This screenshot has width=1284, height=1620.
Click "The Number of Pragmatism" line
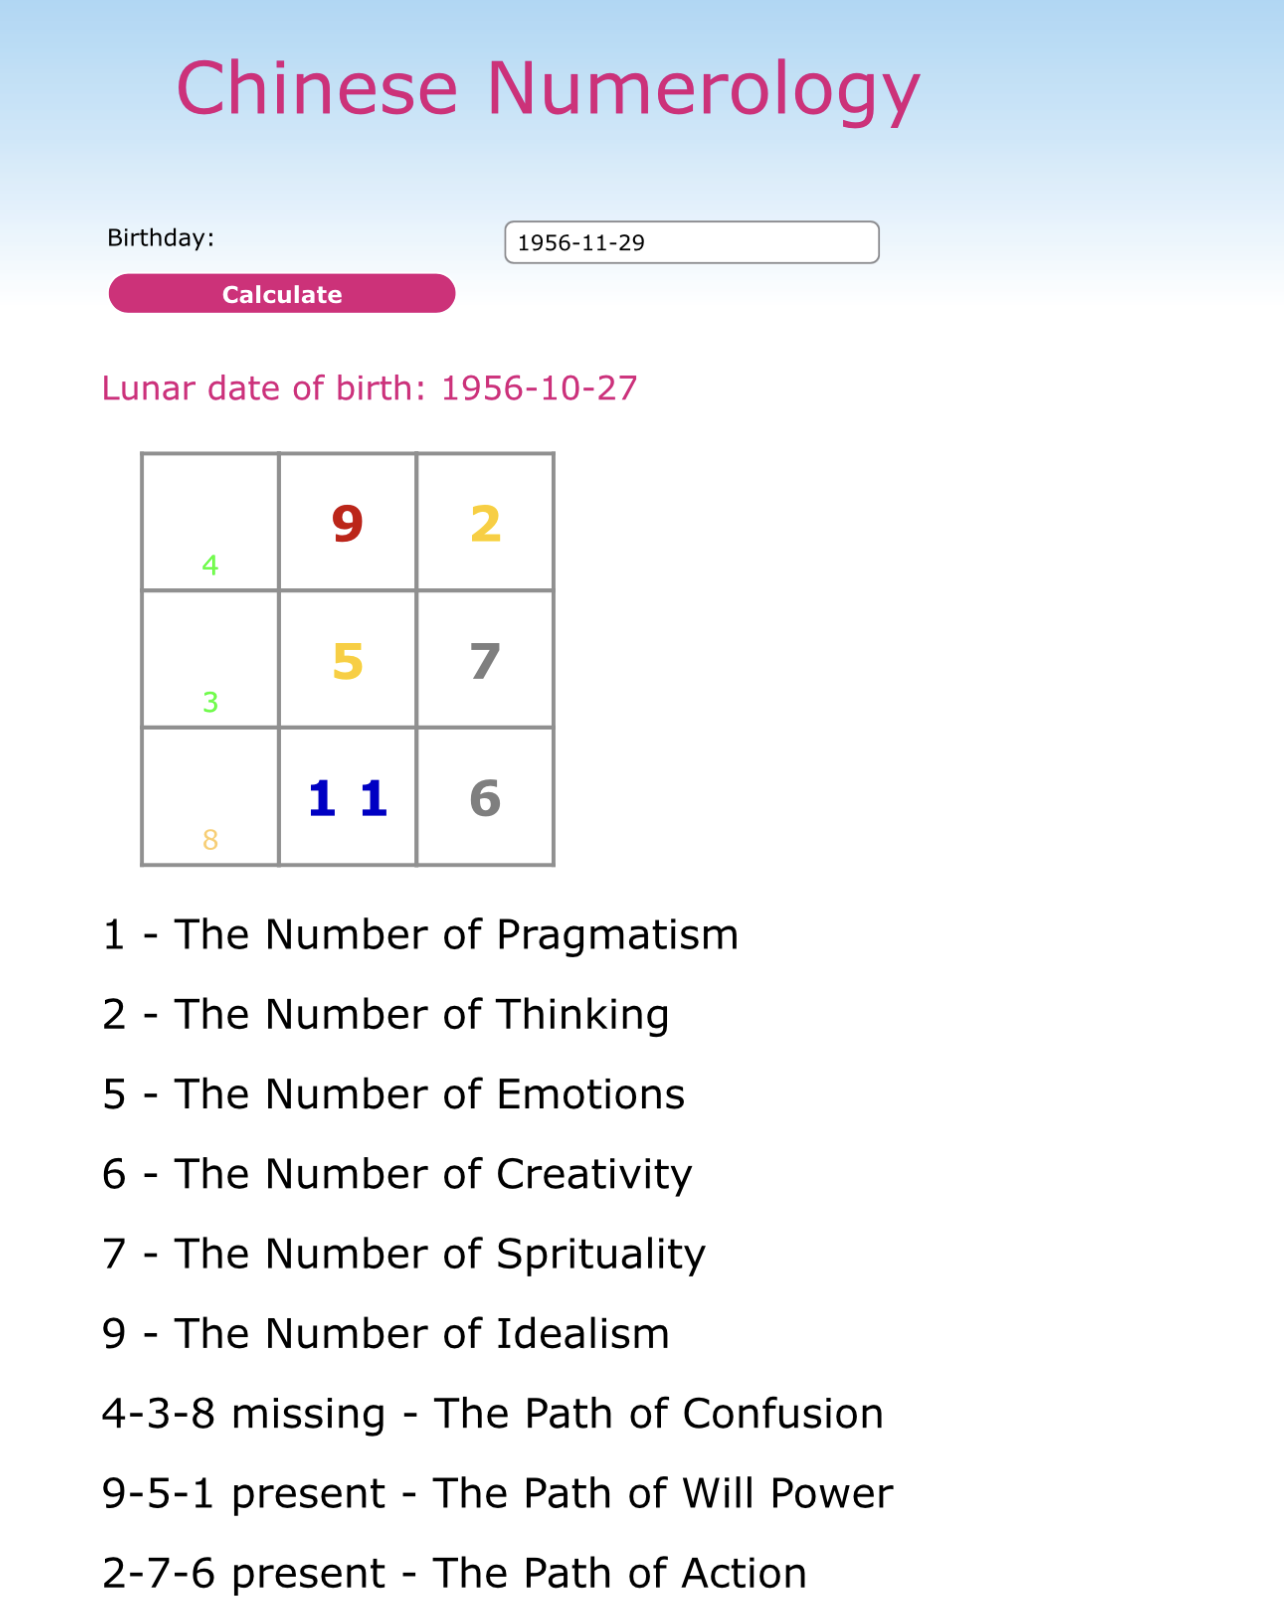pyautogui.click(x=420, y=935)
